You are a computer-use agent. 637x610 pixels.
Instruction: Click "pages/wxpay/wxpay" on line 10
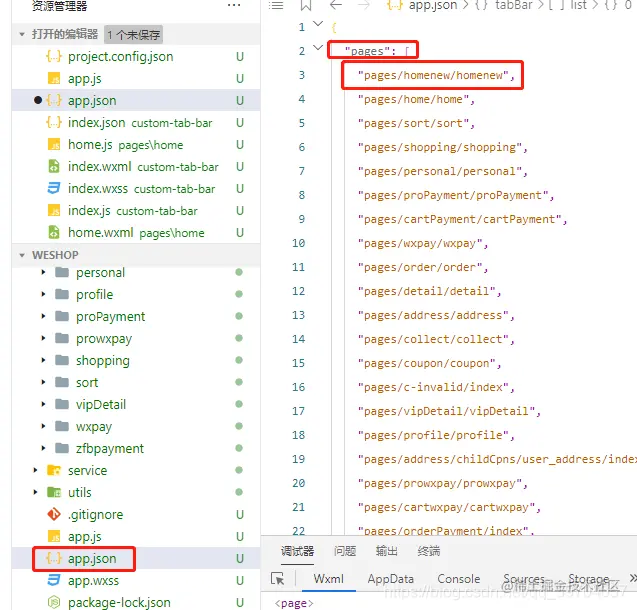[x=420, y=243]
